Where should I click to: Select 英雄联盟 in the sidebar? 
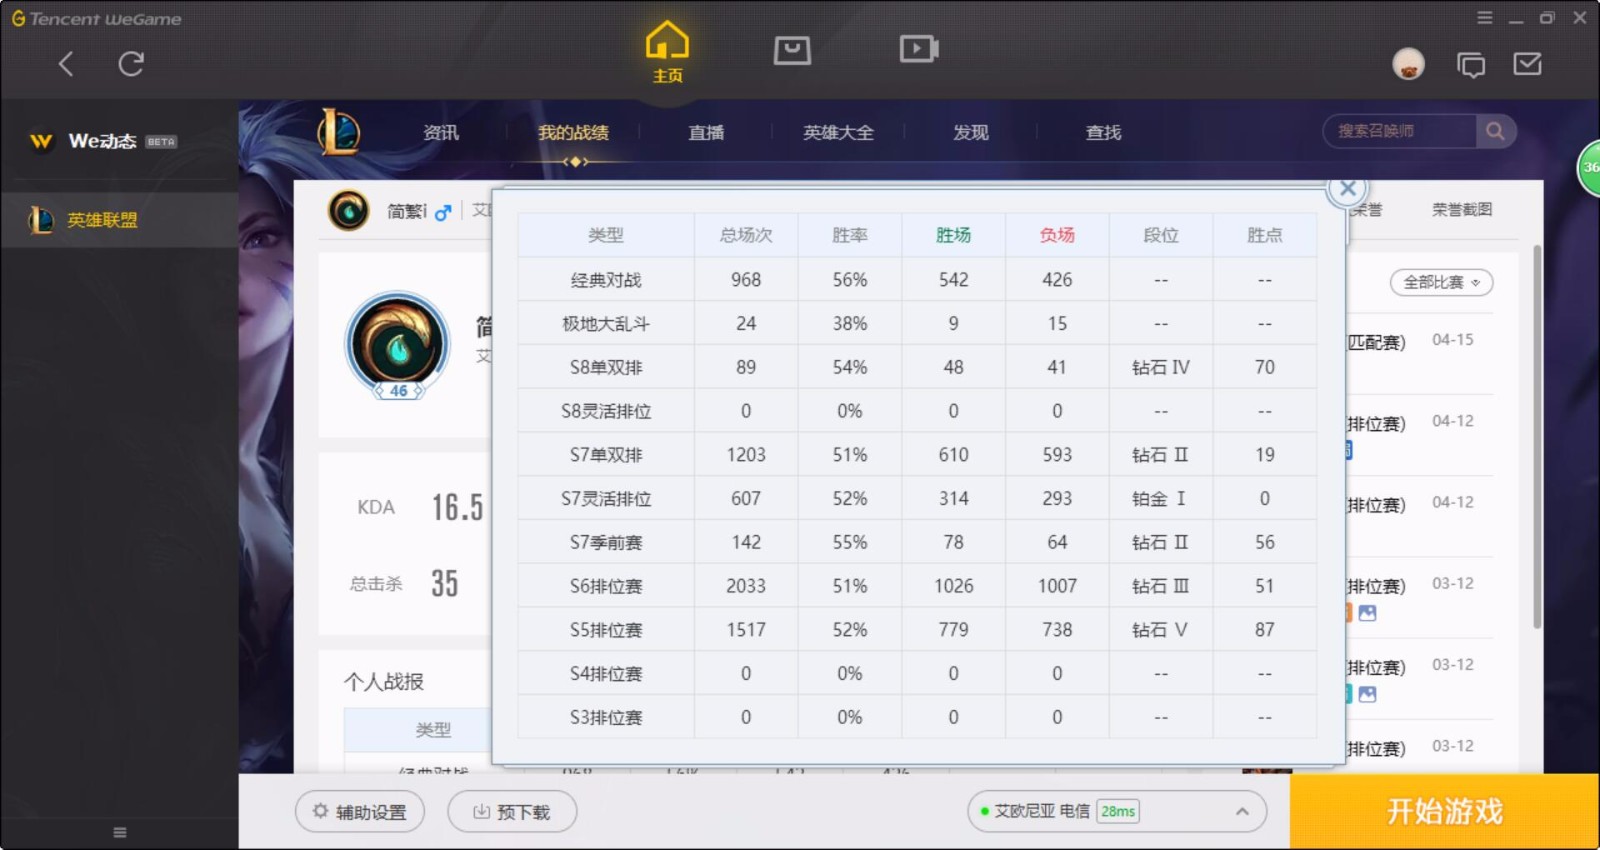point(120,220)
